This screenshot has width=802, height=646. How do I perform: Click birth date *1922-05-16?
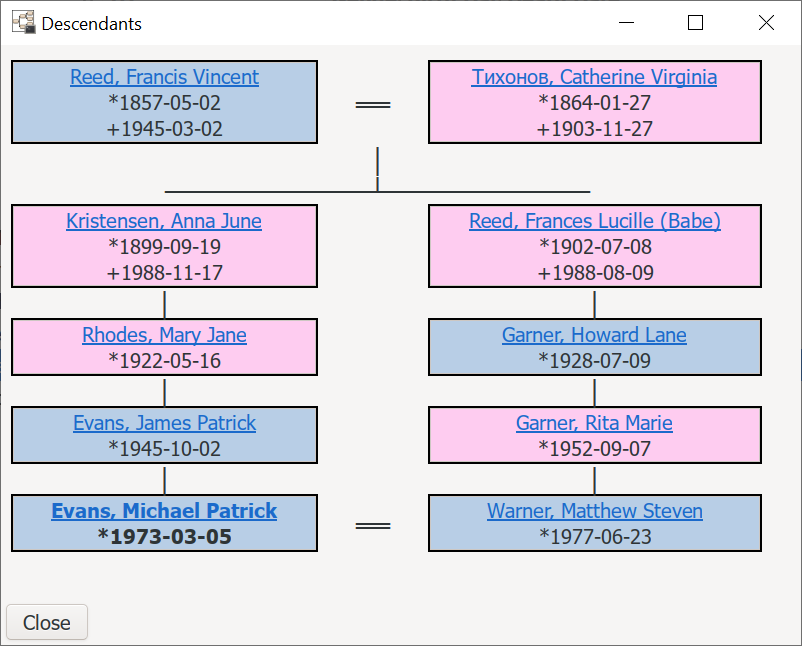[x=164, y=362]
